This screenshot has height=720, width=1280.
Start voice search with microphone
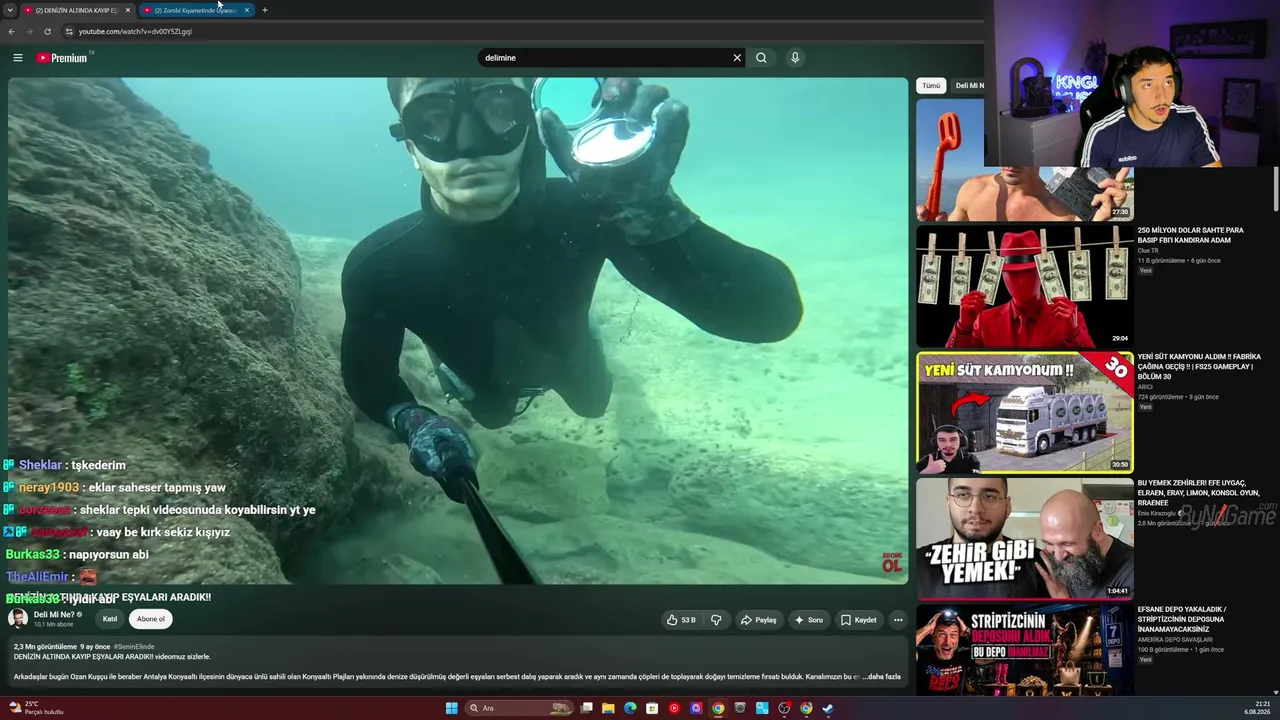(795, 58)
